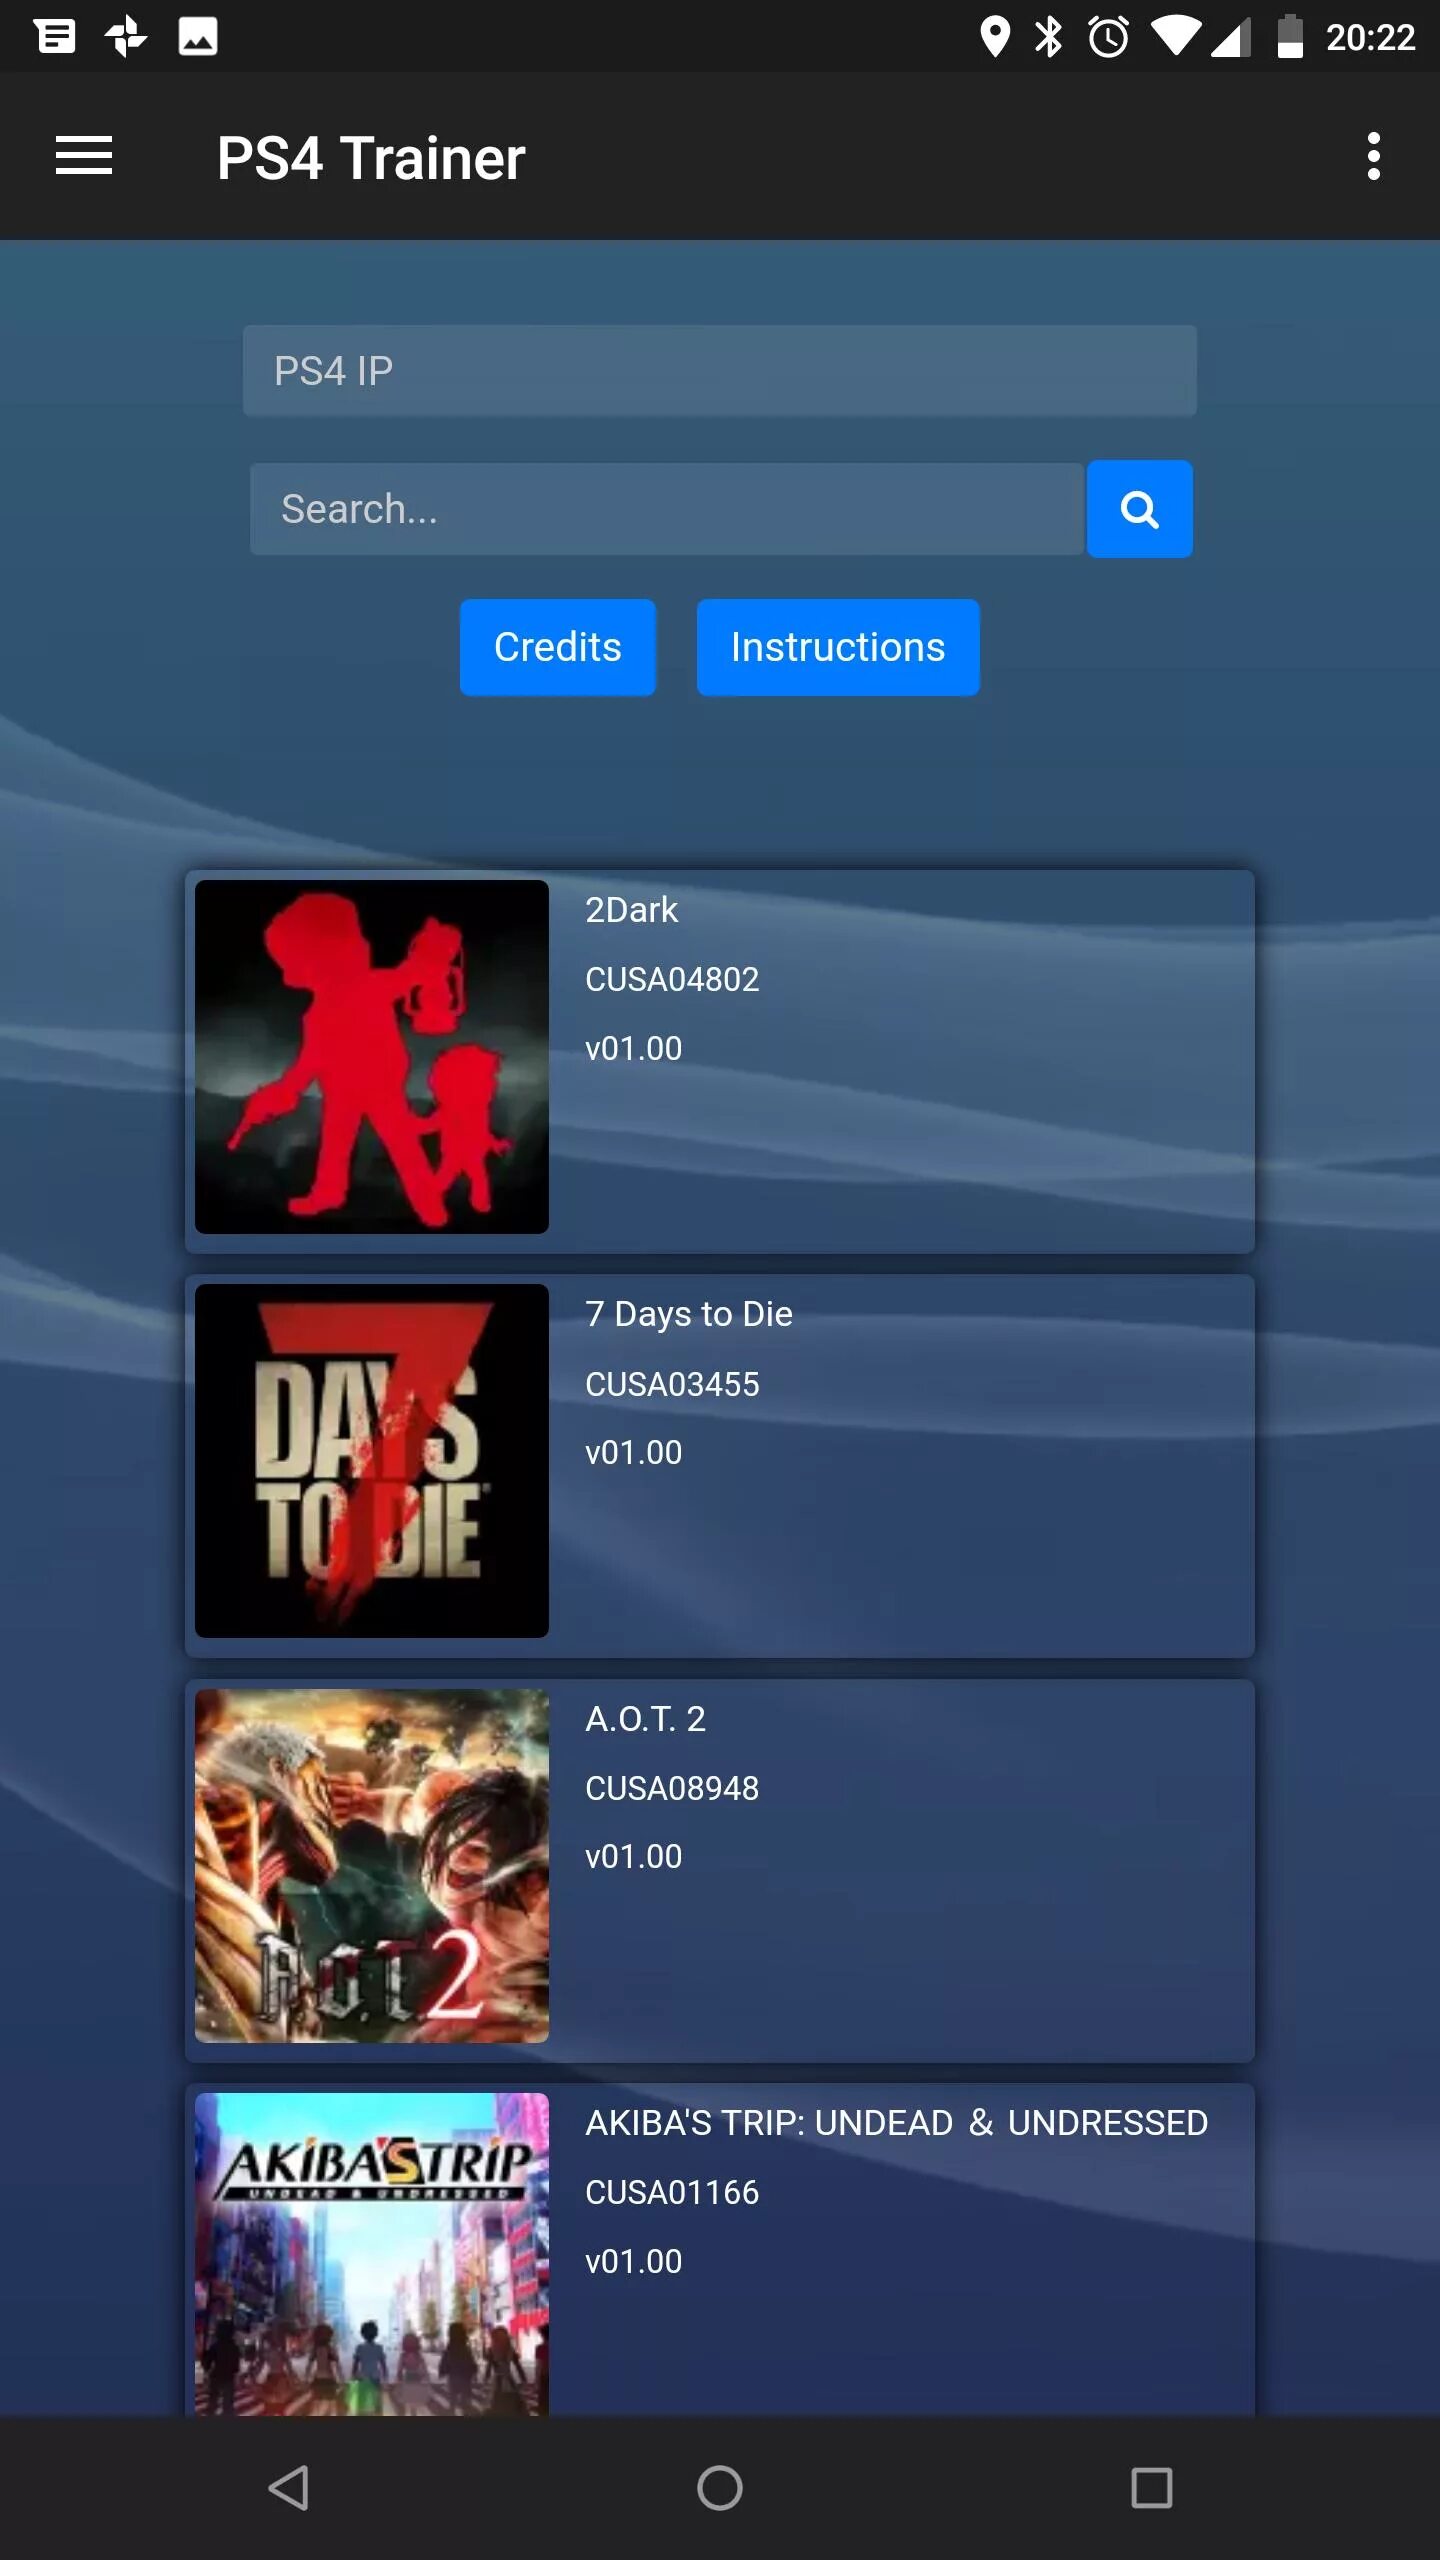Tap the message notification icon in status bar
Screen dimensions: 1440x2560
(54, 37)
